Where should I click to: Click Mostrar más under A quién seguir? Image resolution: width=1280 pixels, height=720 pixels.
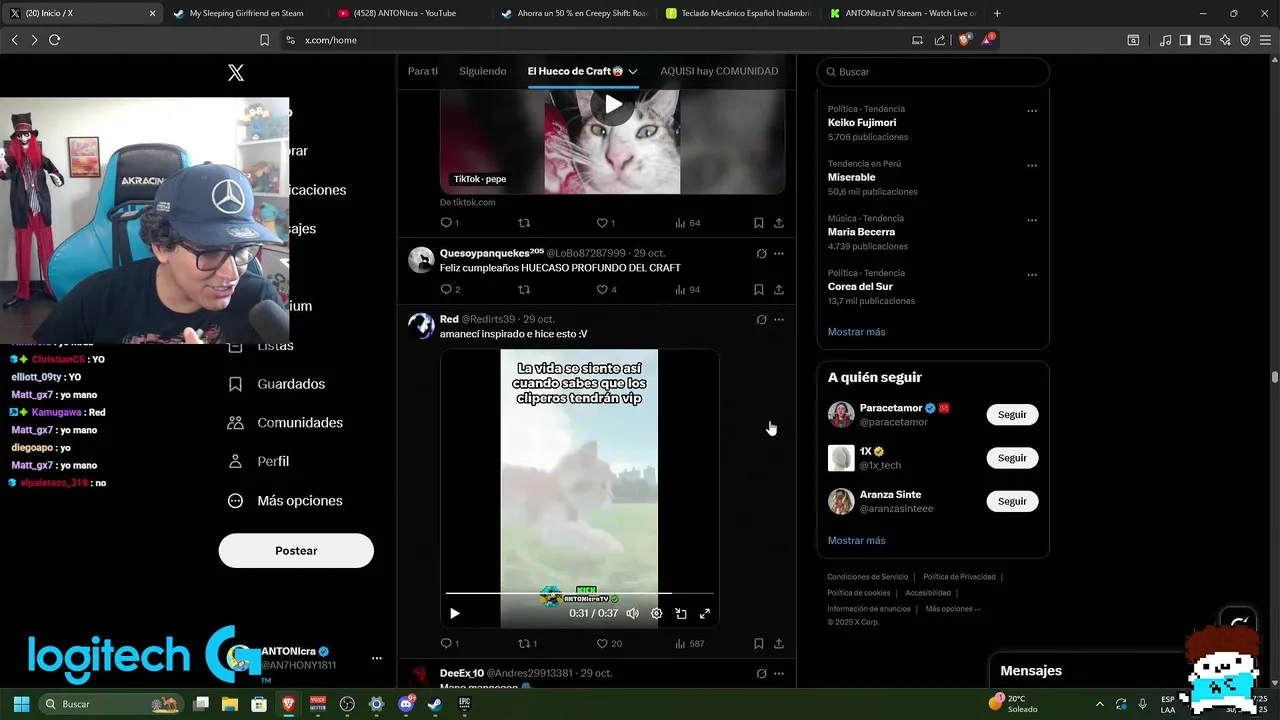(856, 541)
